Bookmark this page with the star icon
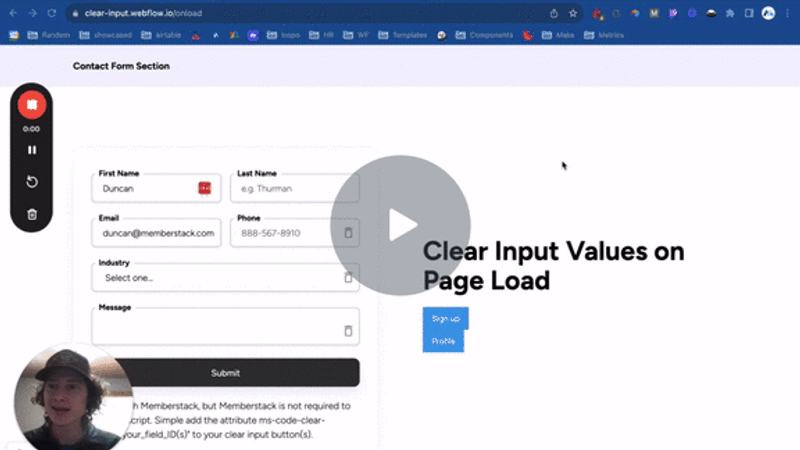The height and width of the screenshot is (450, 800). point(573,13)
